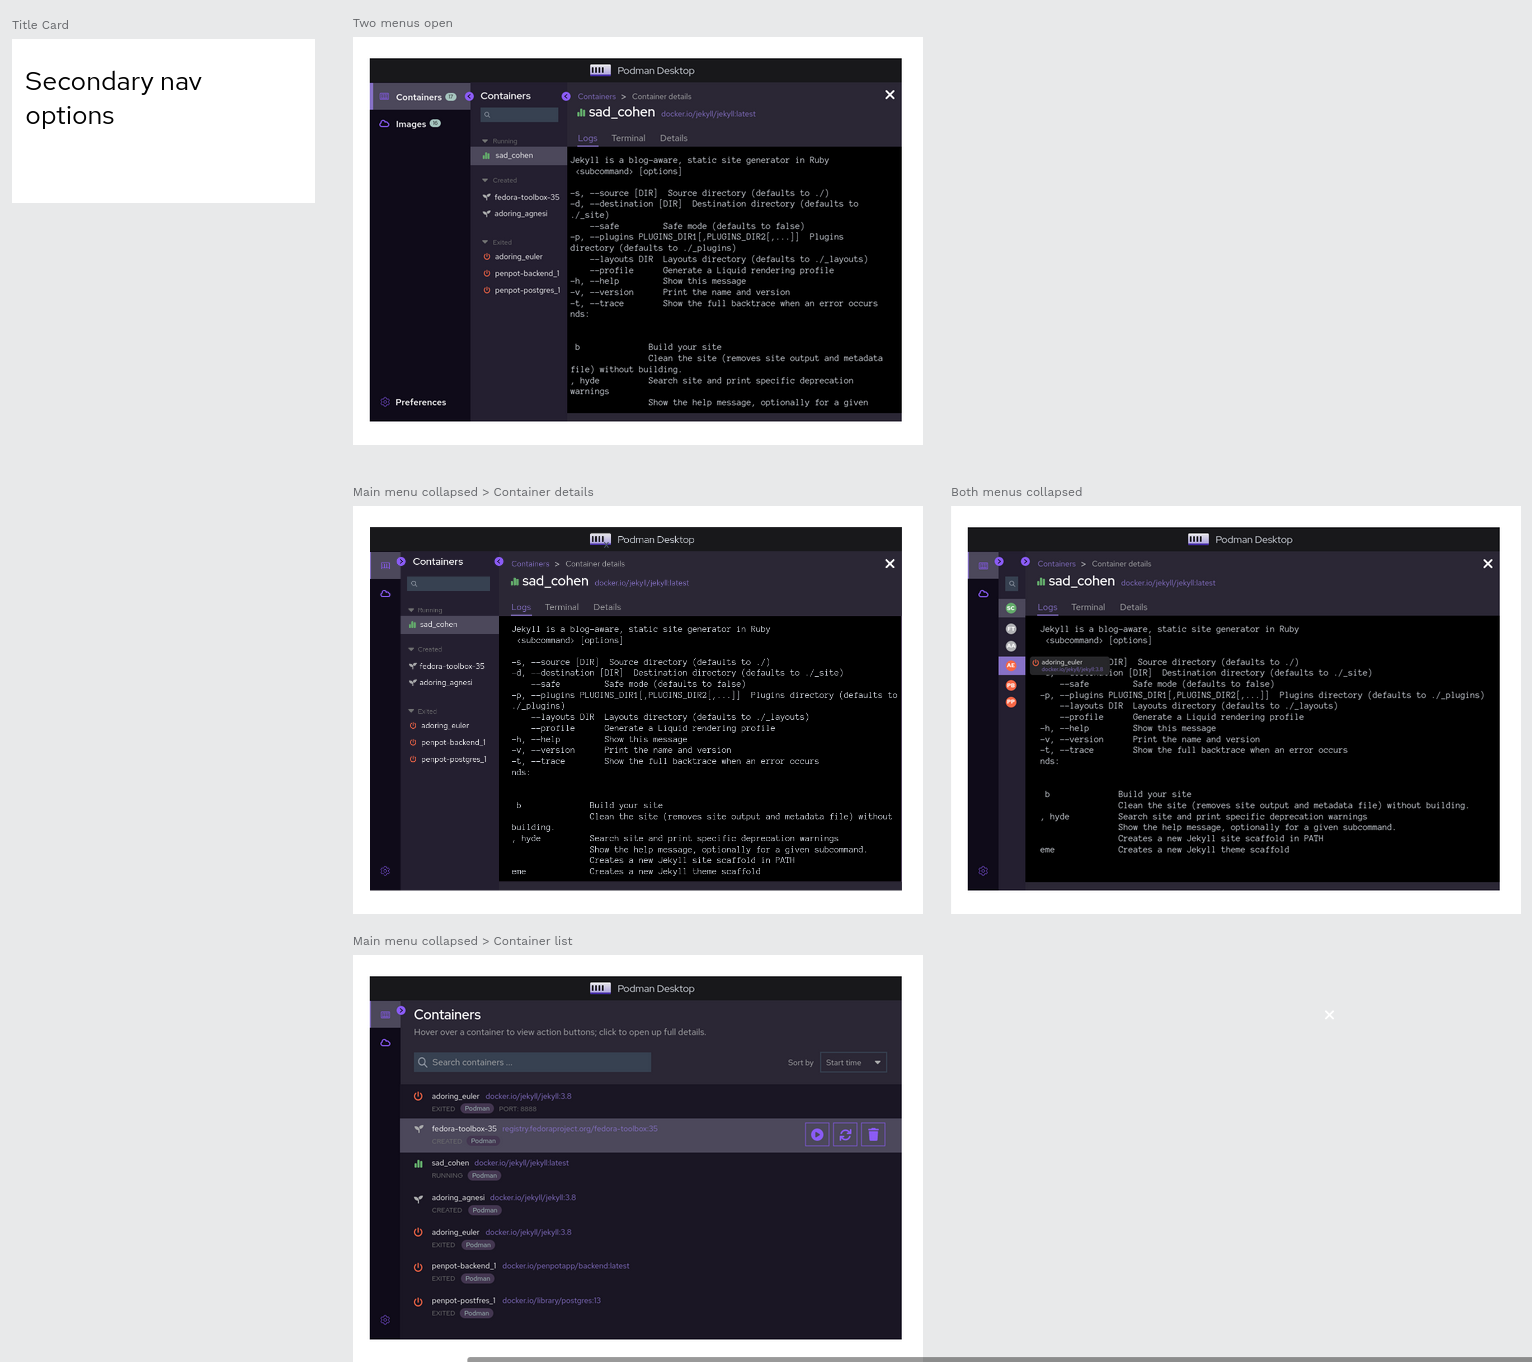This screenshot has width=1532, height=1362.
Task: Click the search magnifier icon in collapsed secondary nav
Action: point(1011,583)
